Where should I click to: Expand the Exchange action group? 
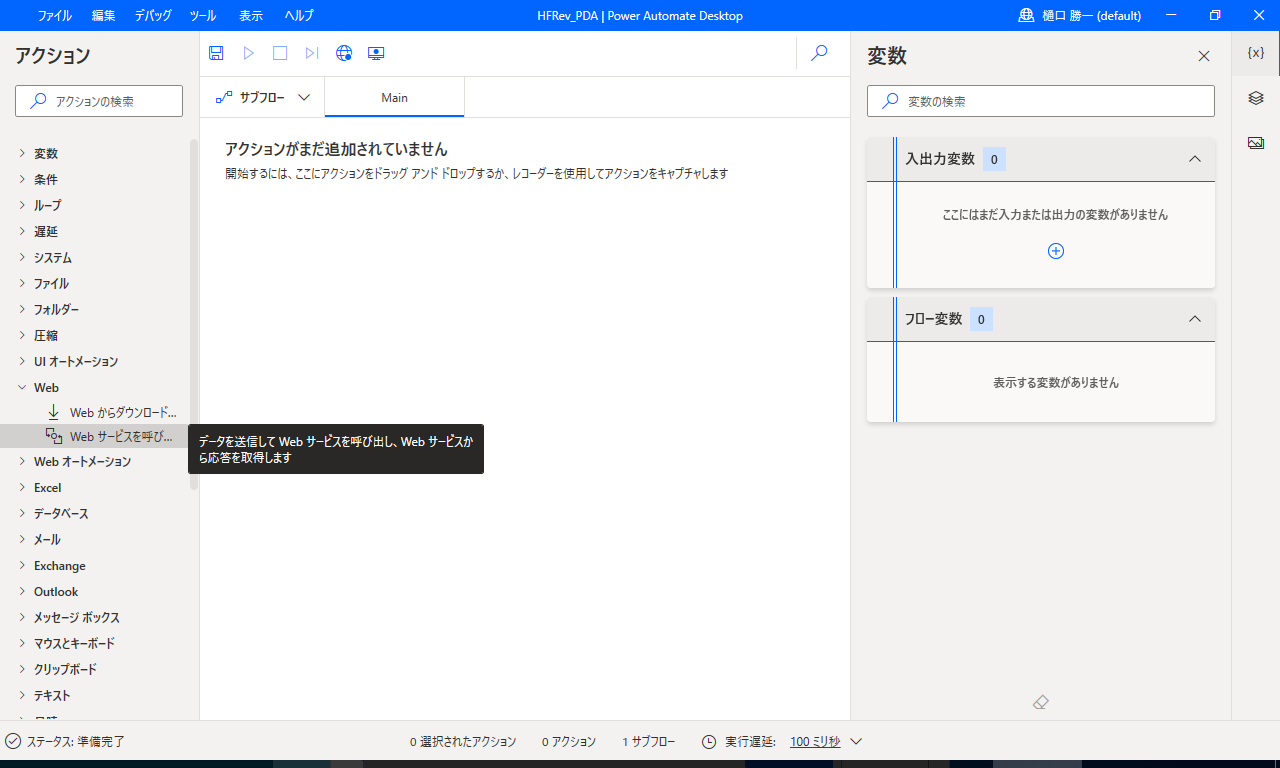coord(23,565)
